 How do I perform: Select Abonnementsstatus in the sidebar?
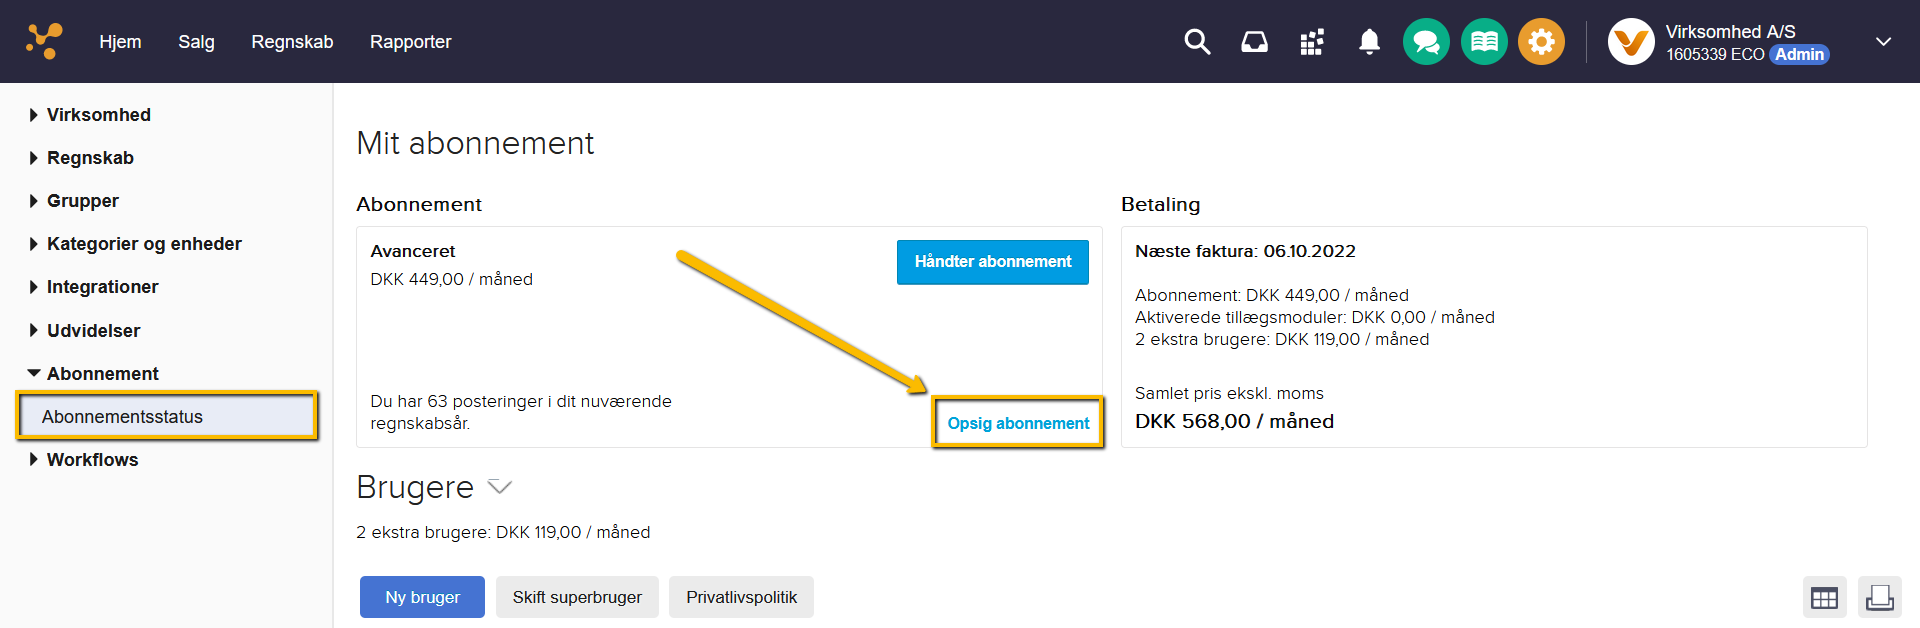coord(122,417)
